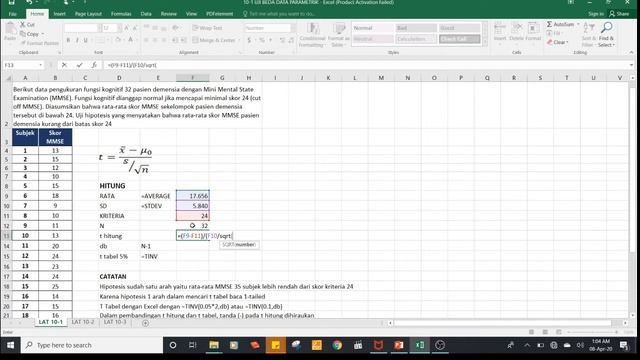
Task: Cancel the formula entry with the X icon
Action: tap(64, 65)
